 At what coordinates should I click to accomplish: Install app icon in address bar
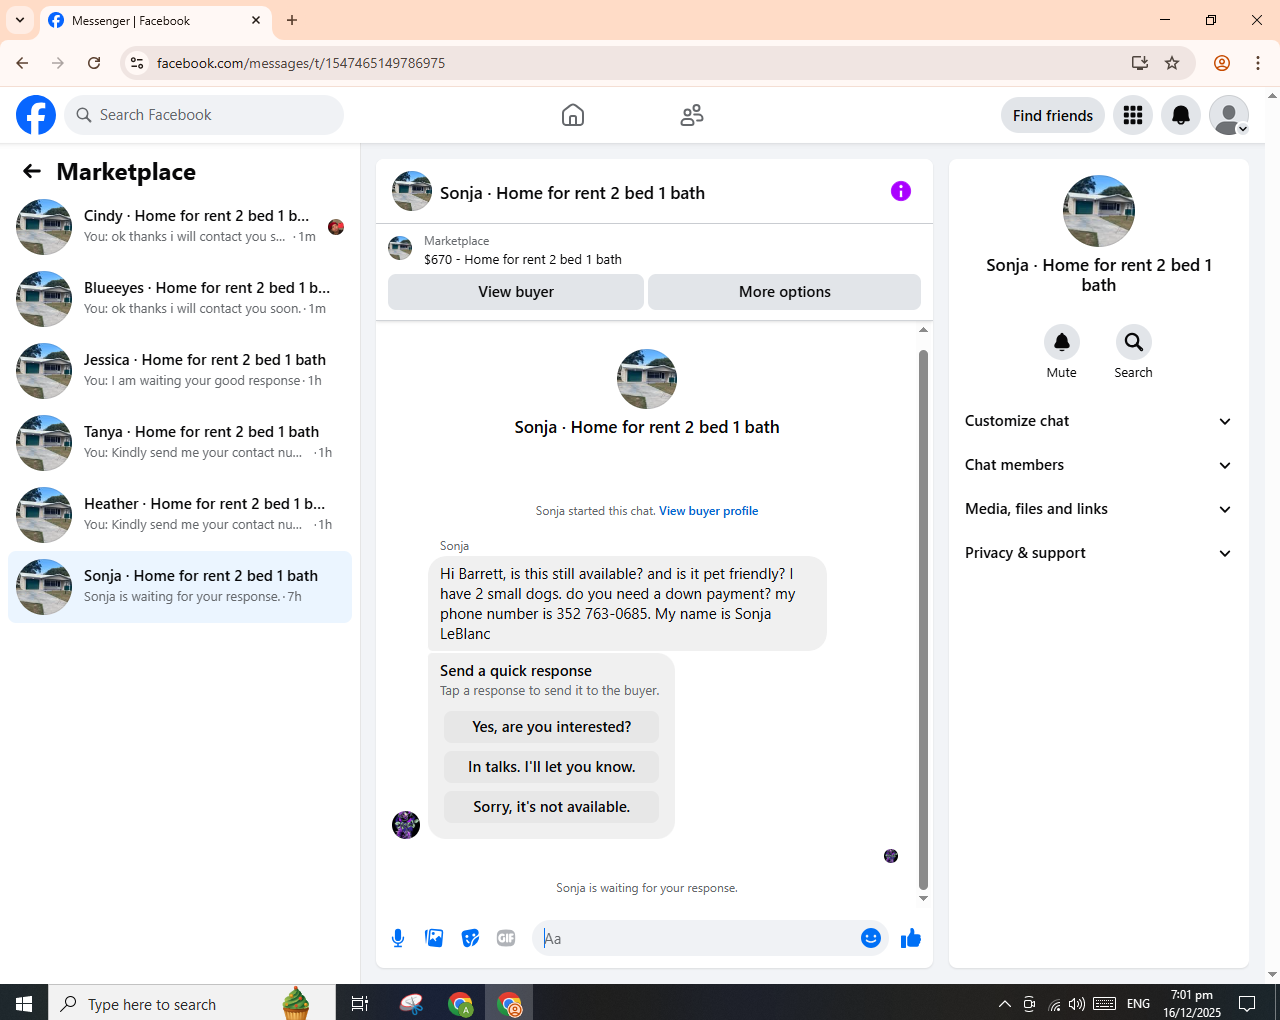pos(1140,63)
